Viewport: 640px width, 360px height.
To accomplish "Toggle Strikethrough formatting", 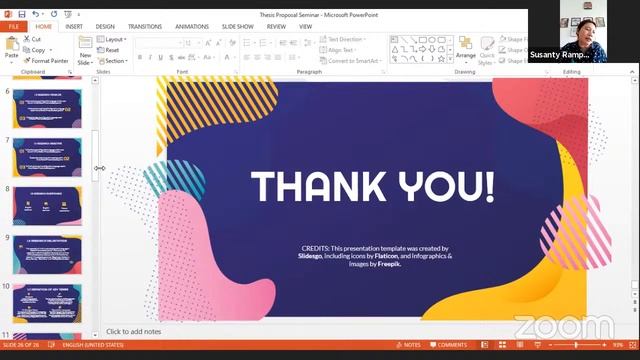I will click(181, 58).
